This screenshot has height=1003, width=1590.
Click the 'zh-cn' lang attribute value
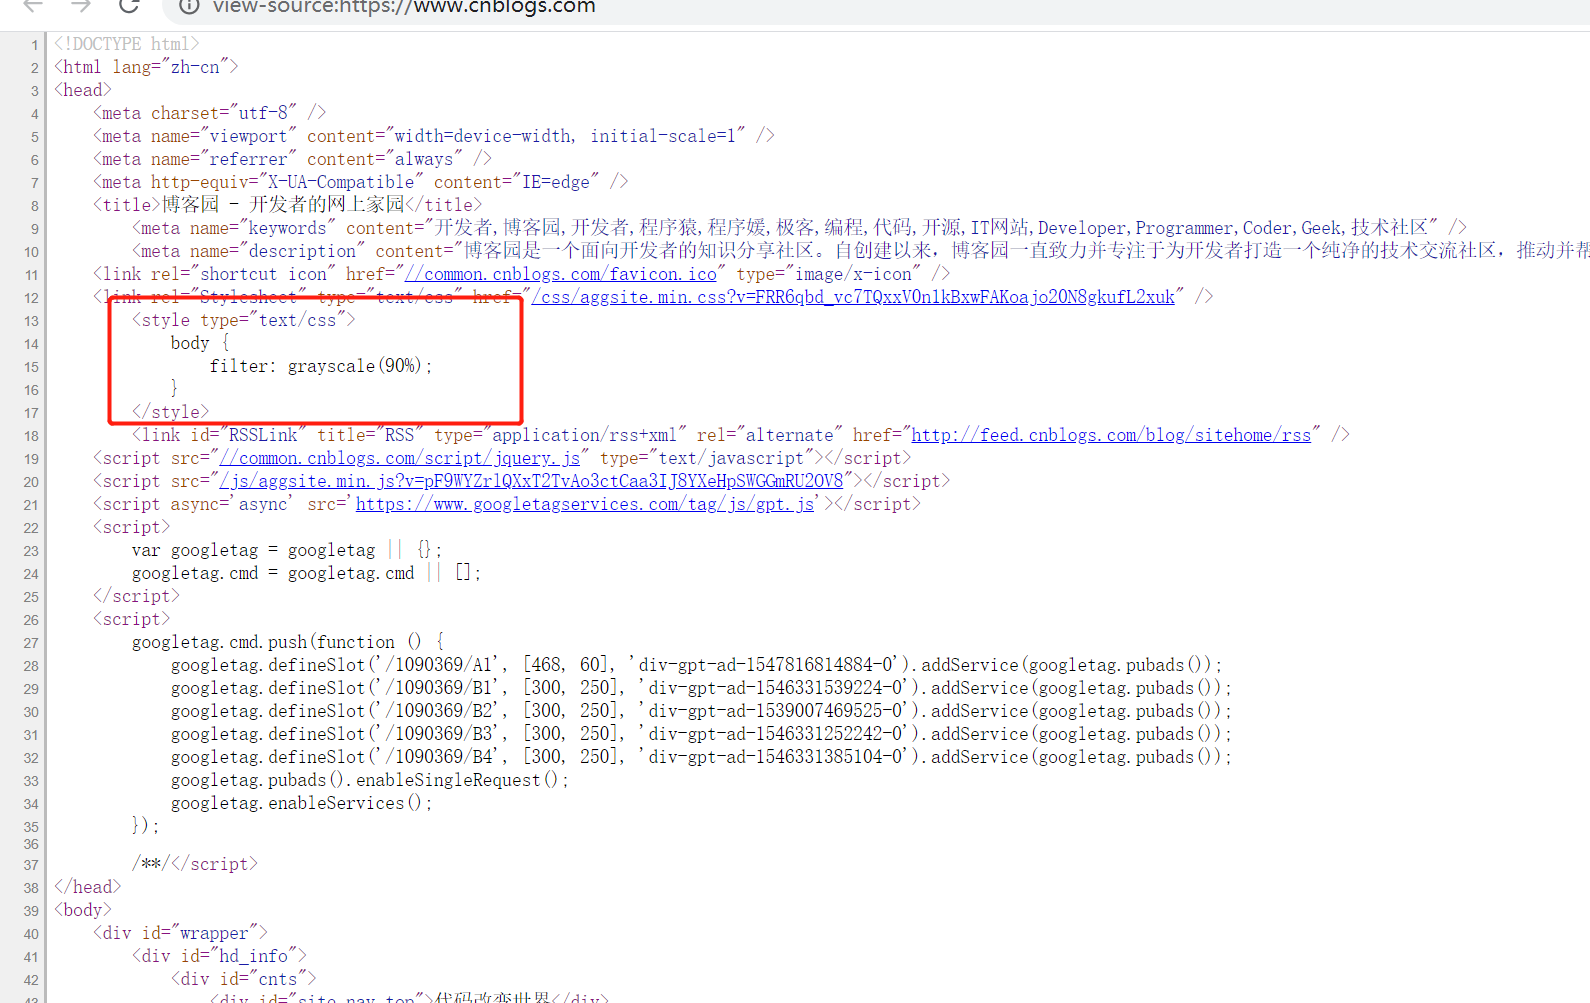click(x=195, y=67)
